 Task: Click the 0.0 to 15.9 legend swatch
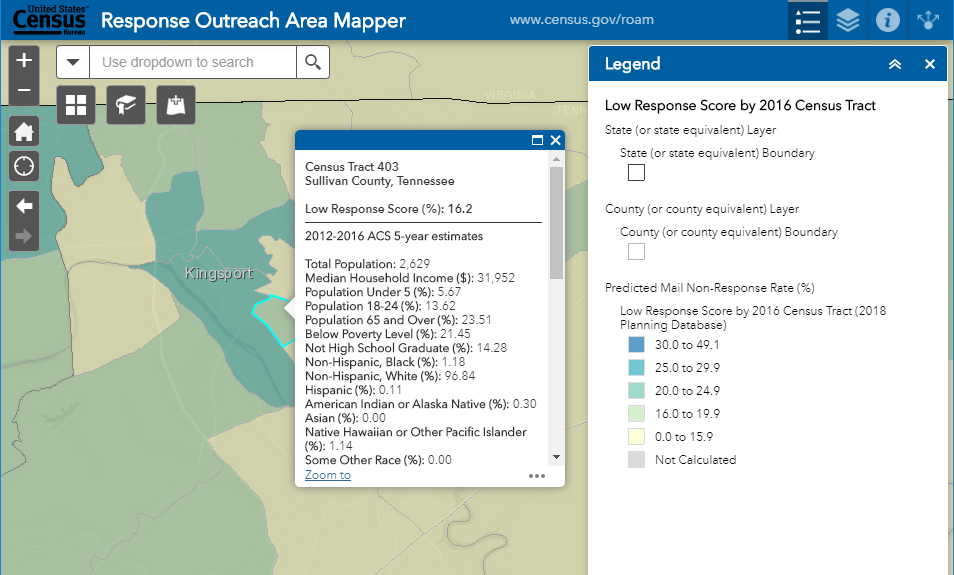[x=636, y=437]
